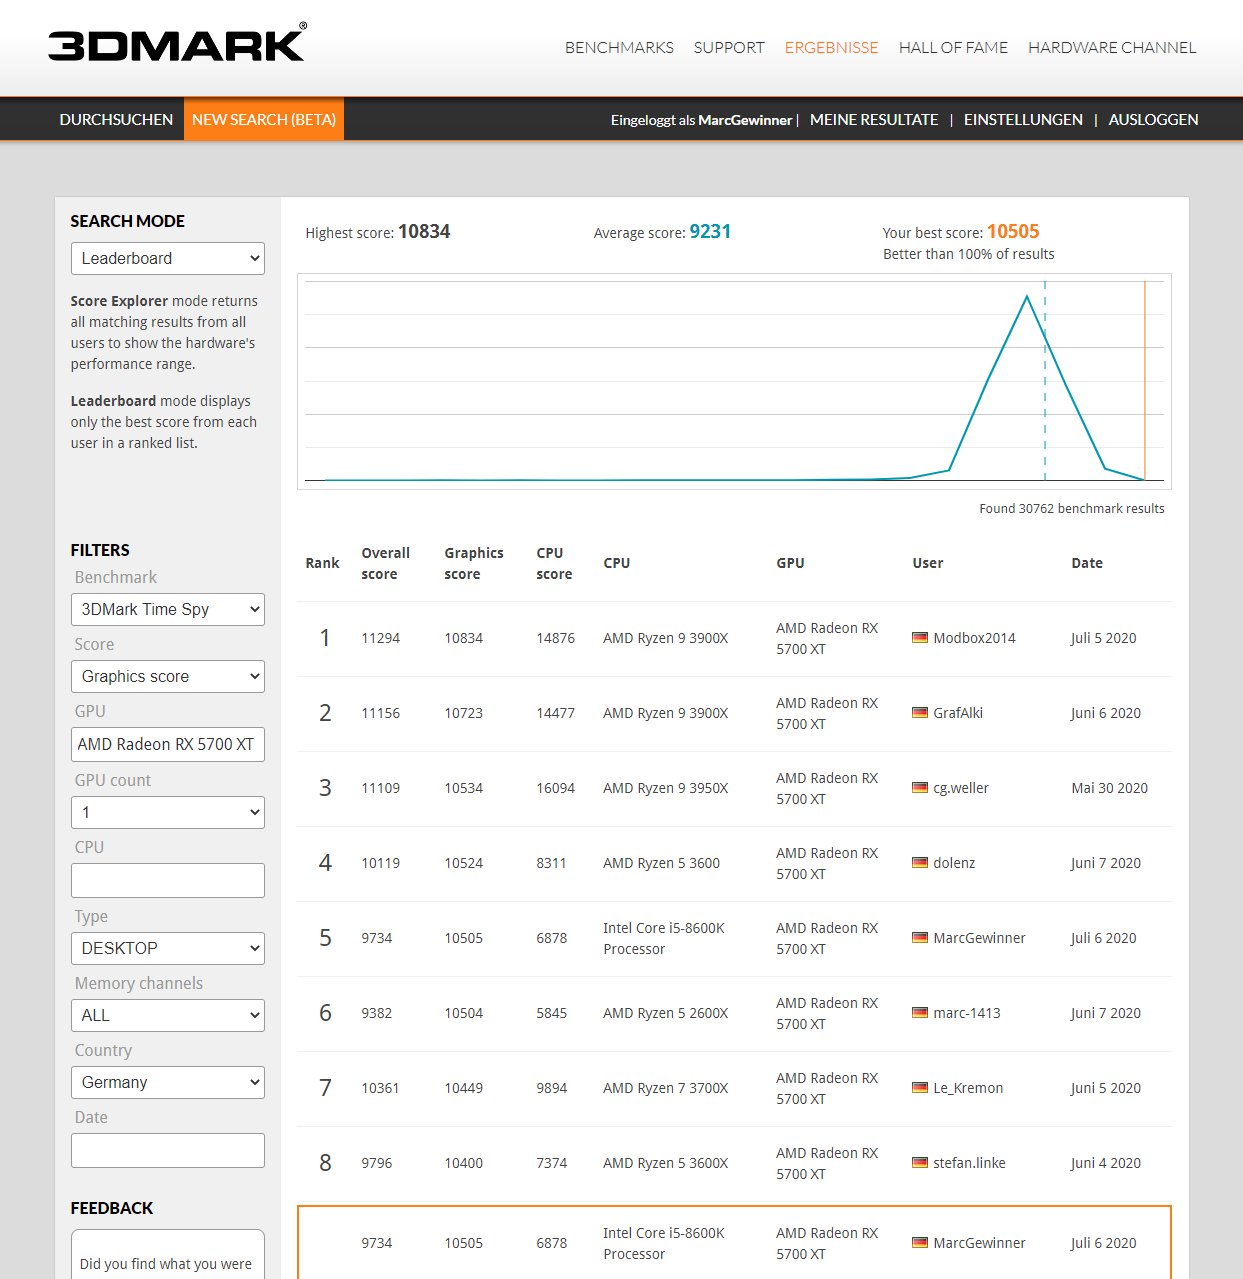Click date Juli 5 2020 in rank 1
1243x1279 pixels.
pyautogui.click(x=1103, y=638)
